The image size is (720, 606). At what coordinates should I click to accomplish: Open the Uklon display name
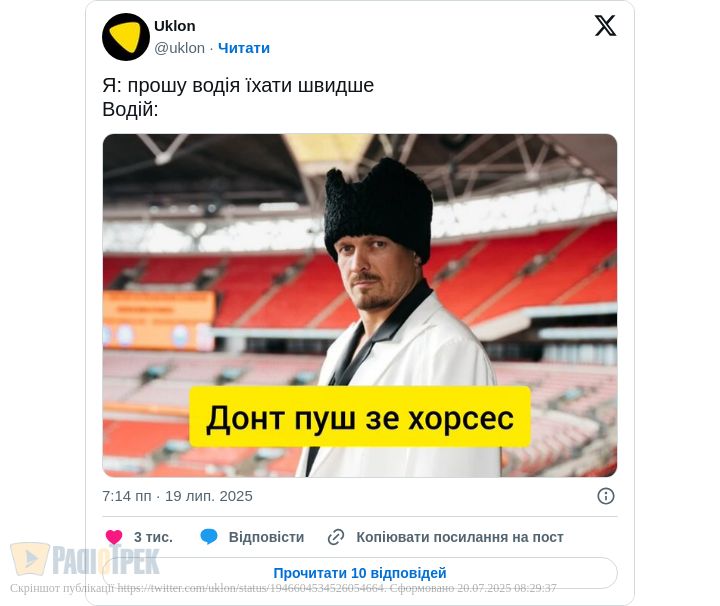tap(174, 26)
